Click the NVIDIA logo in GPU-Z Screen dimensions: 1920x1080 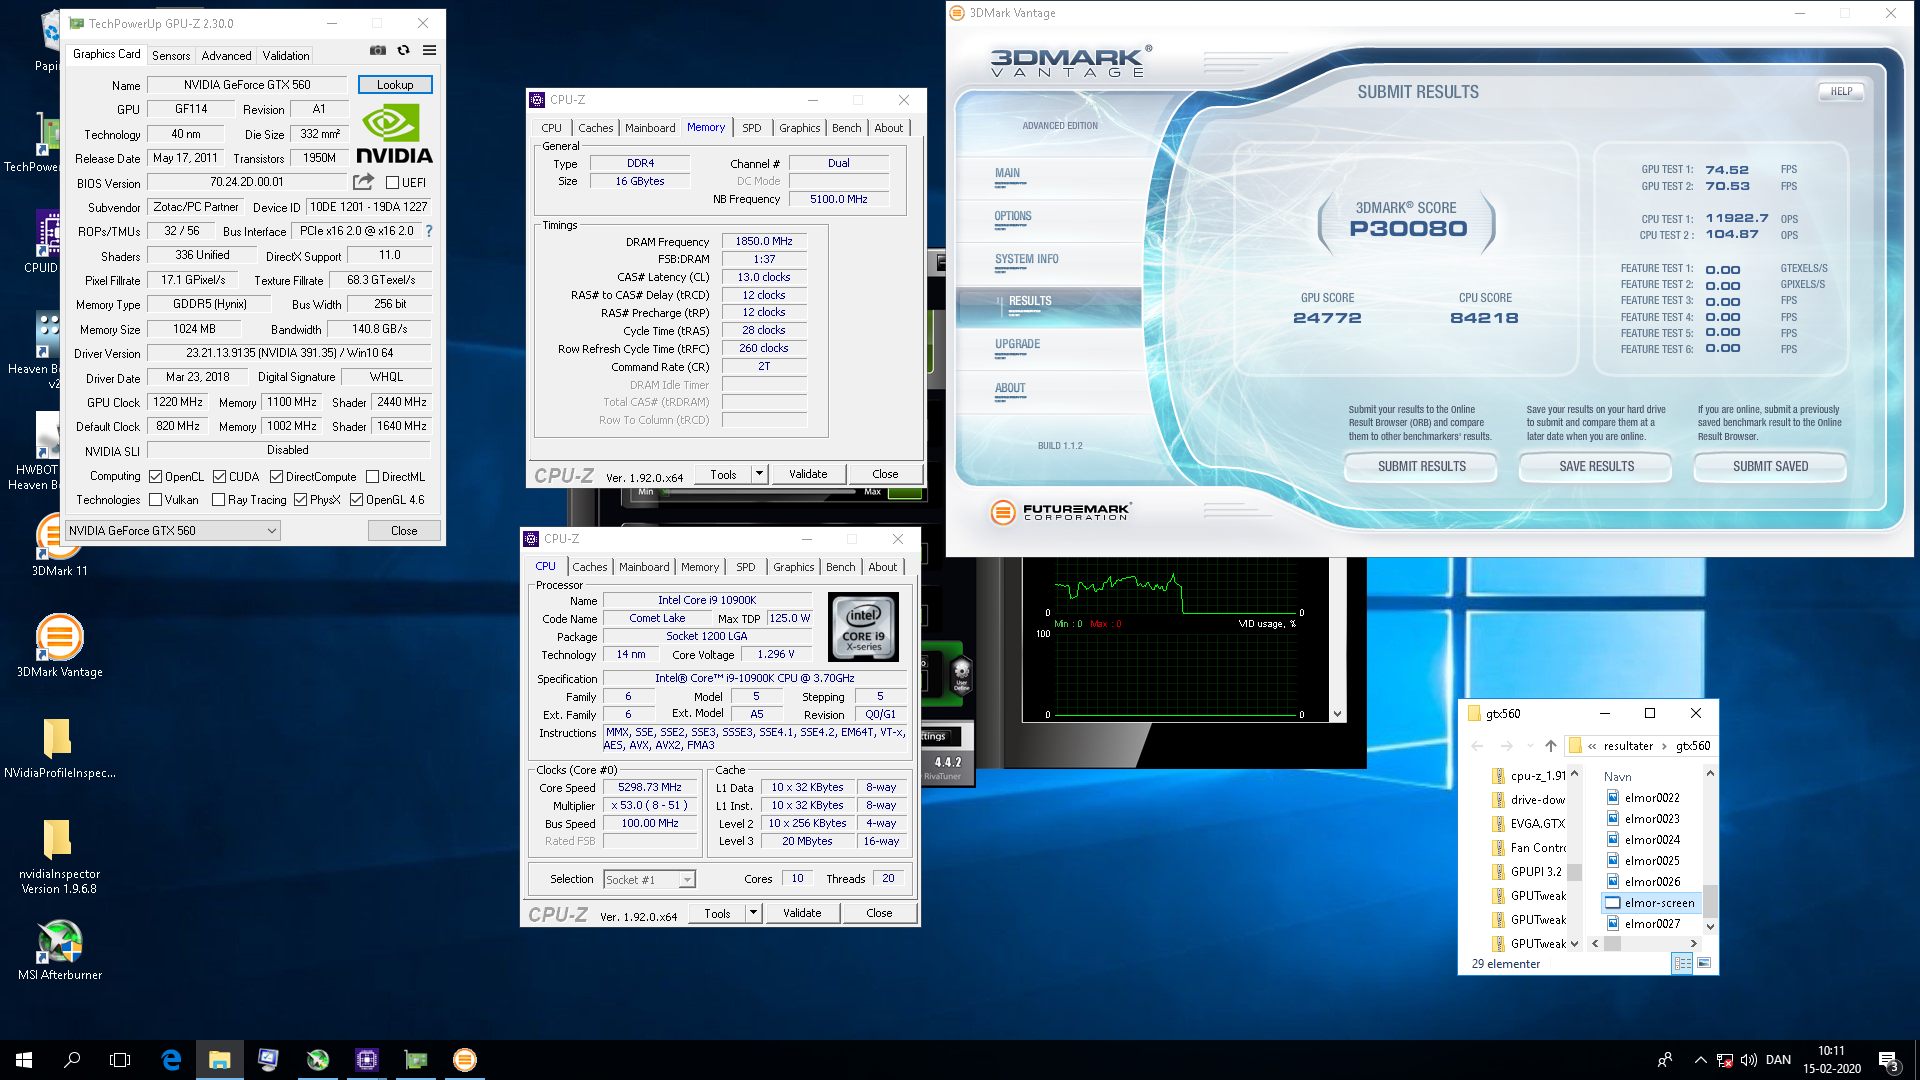(394, 135)
